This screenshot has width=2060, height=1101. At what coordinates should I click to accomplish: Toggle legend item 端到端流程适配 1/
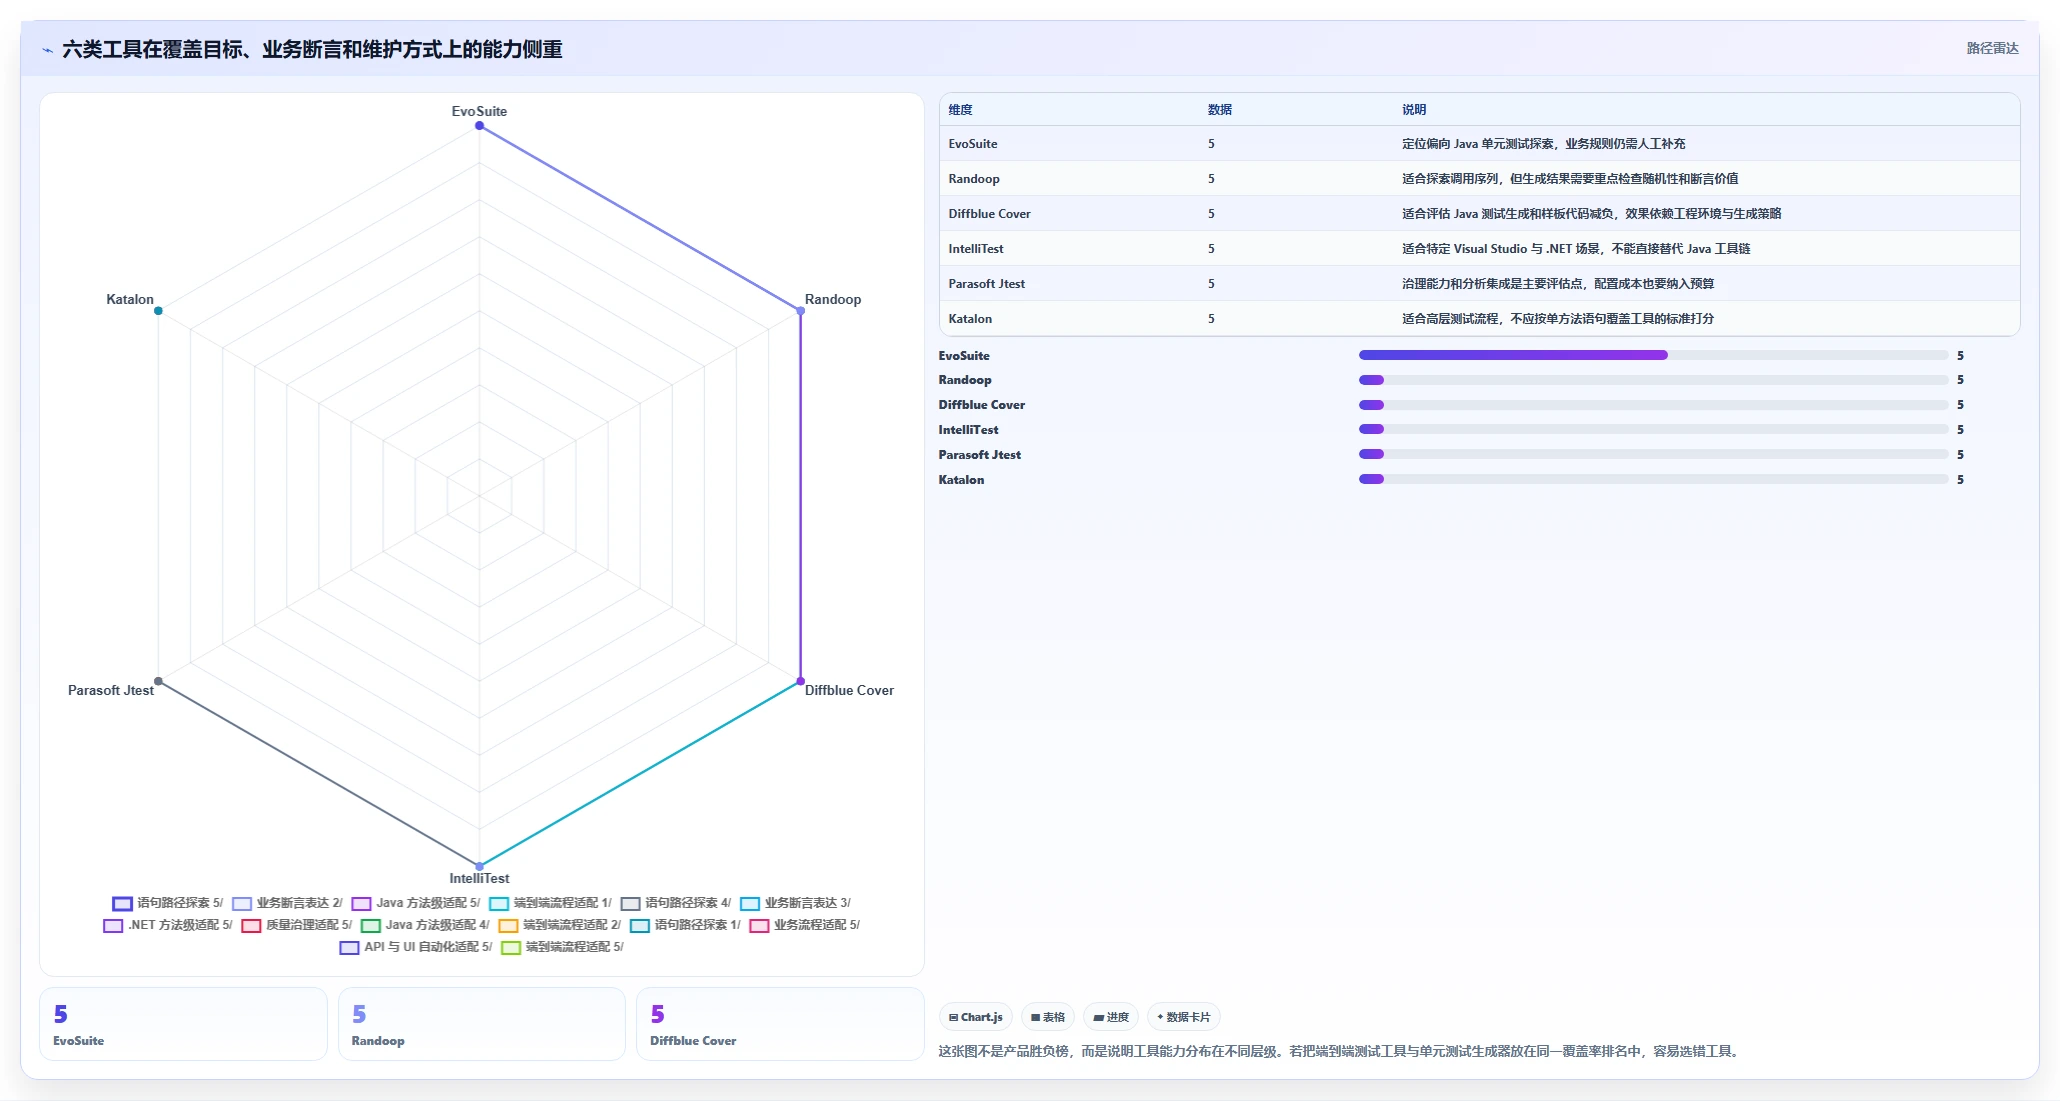550,903
